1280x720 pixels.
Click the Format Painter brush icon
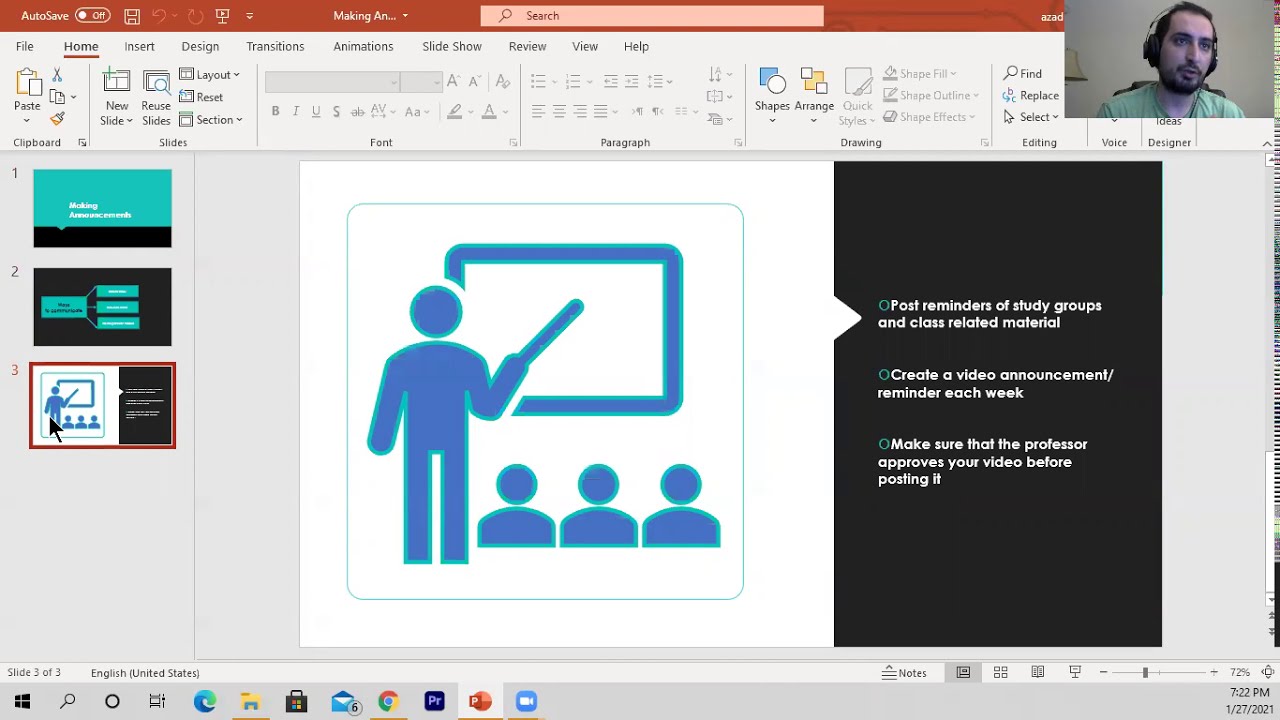point(57,119)
